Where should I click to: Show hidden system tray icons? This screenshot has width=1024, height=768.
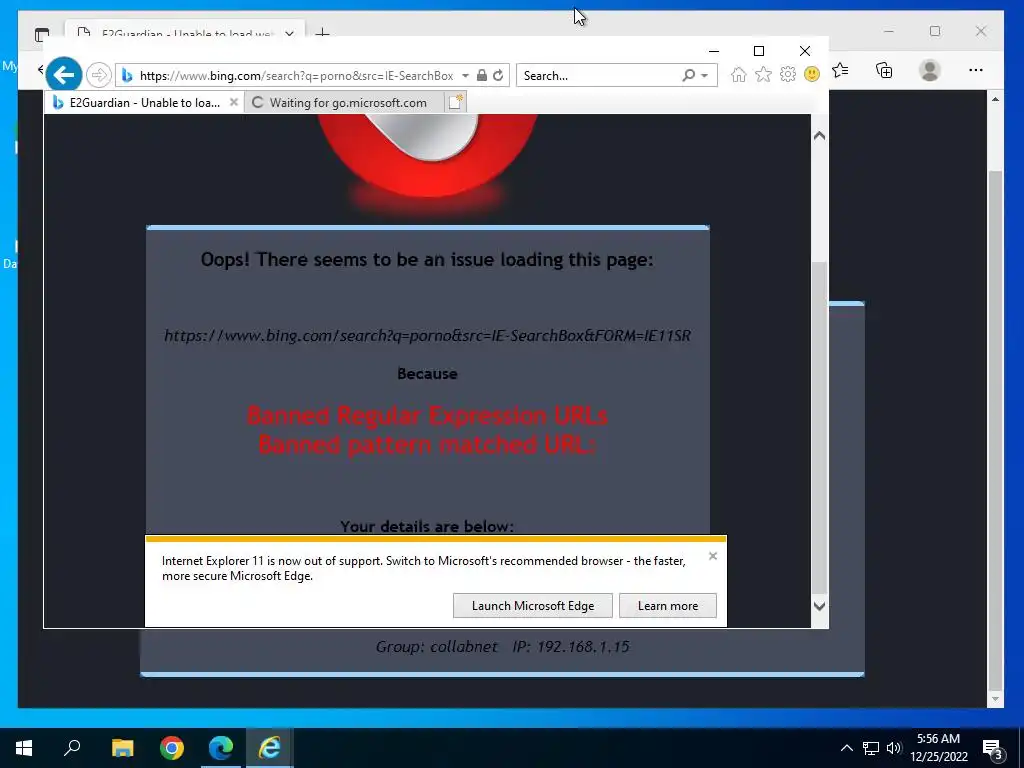coord(846,748)
